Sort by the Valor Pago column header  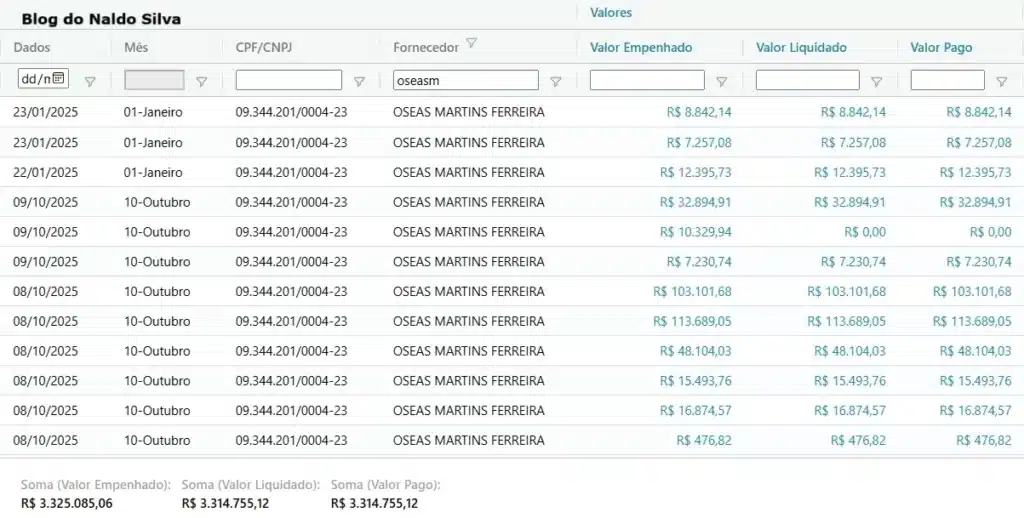click(x=941, y=48)
